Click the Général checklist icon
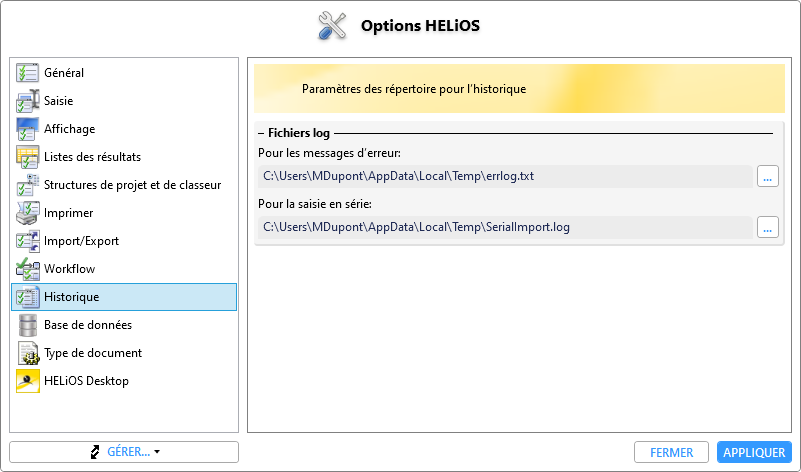Viewport: 801px width, 472px height. (28, 73)
